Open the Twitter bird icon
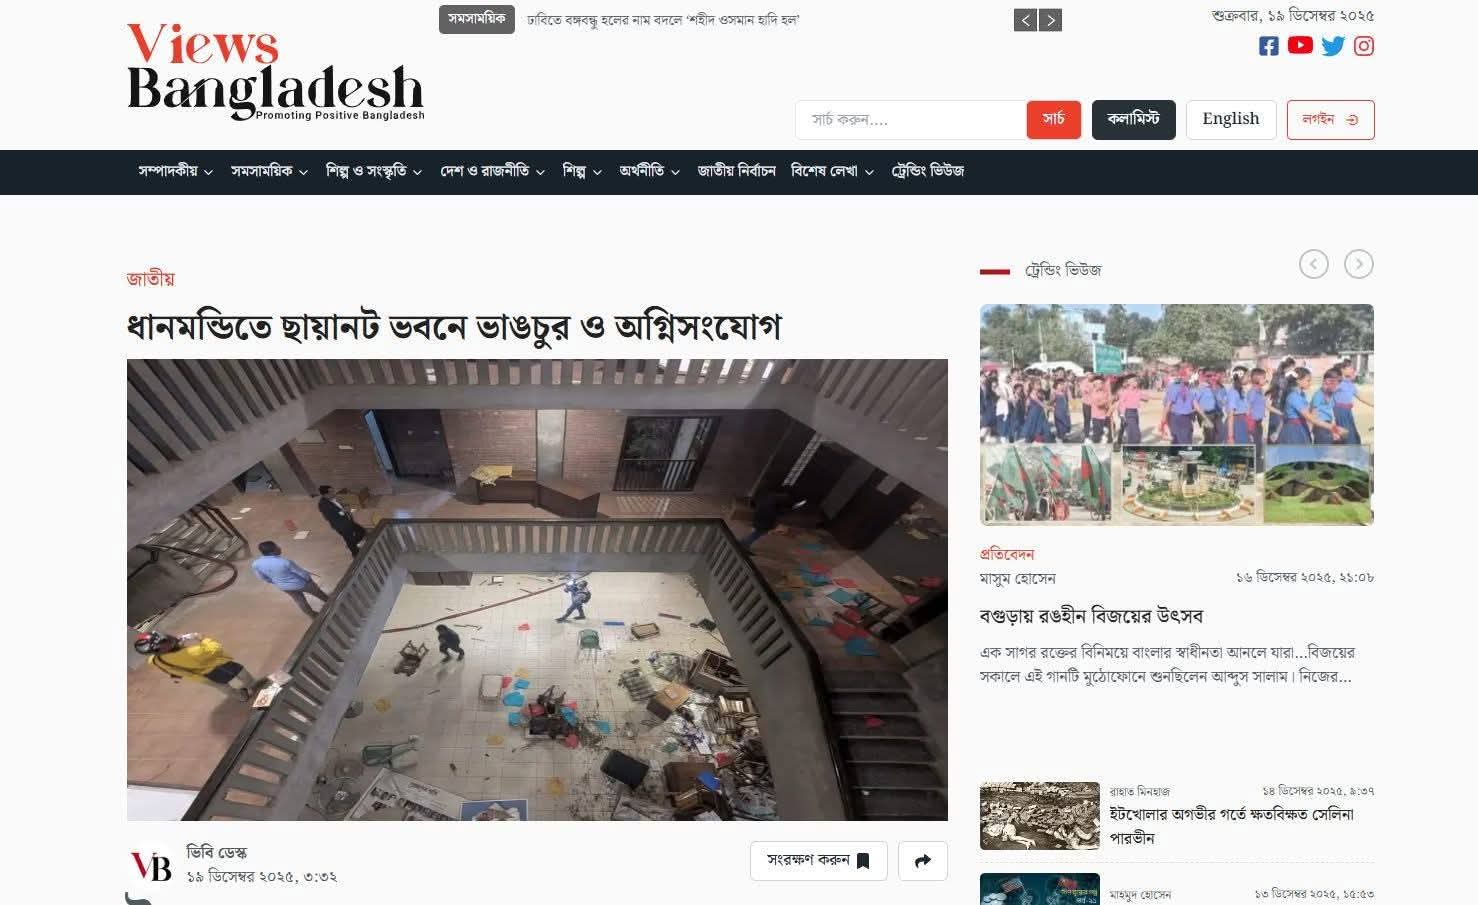This screenshot has width=1478, height=905. pyautogui.click(x=1333, y=46)
